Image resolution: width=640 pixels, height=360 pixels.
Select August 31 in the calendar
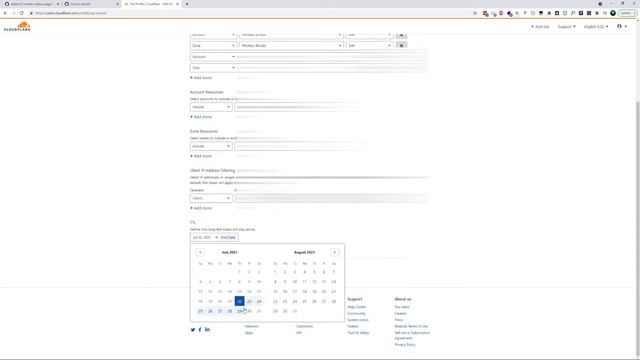[x=295, y=311]
